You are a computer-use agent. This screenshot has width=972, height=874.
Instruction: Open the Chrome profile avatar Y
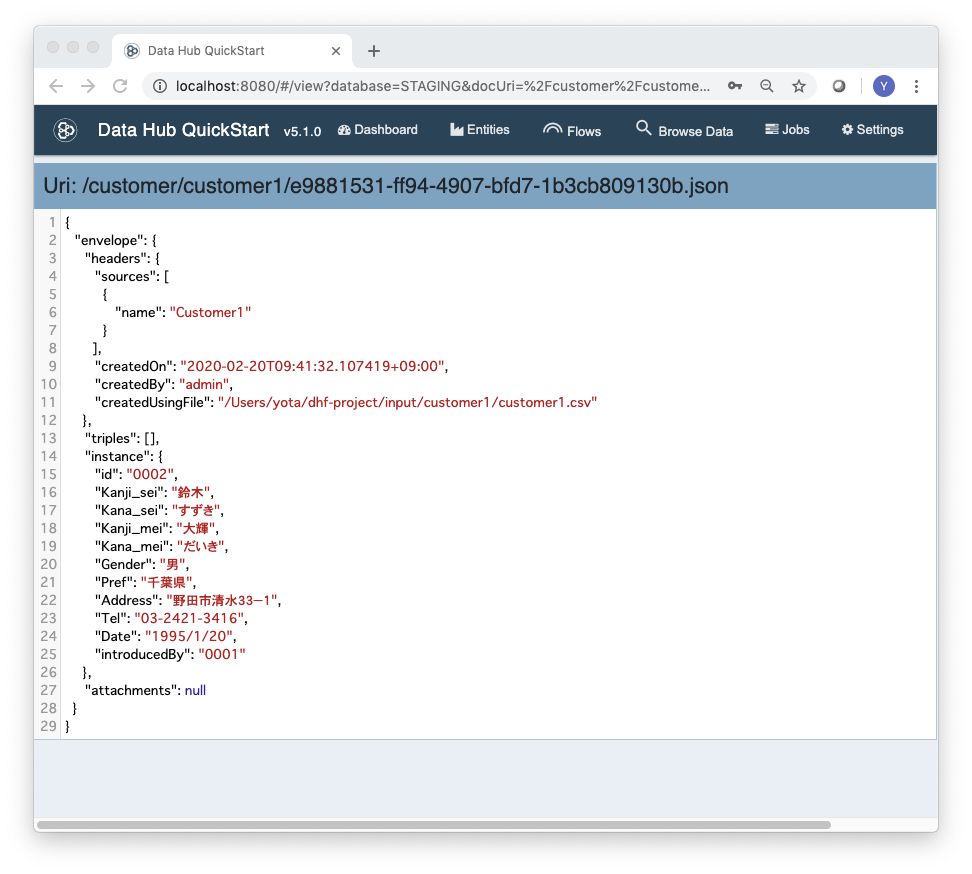(883, 86)
